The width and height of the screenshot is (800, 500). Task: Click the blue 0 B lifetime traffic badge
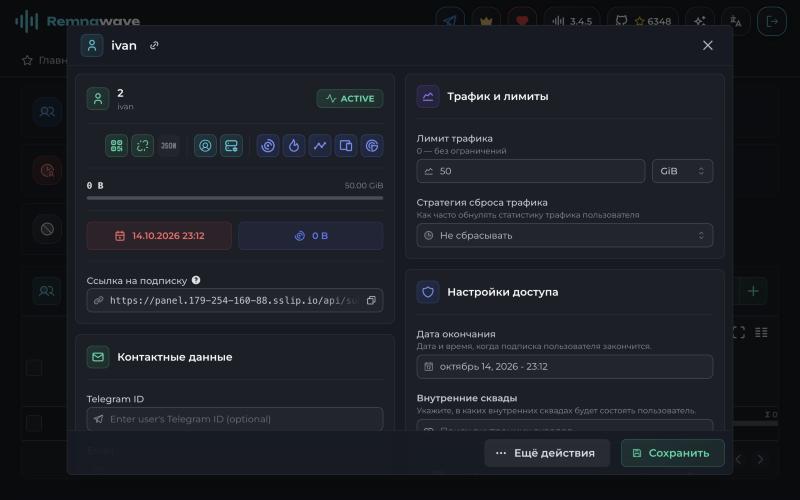(311, 236)
